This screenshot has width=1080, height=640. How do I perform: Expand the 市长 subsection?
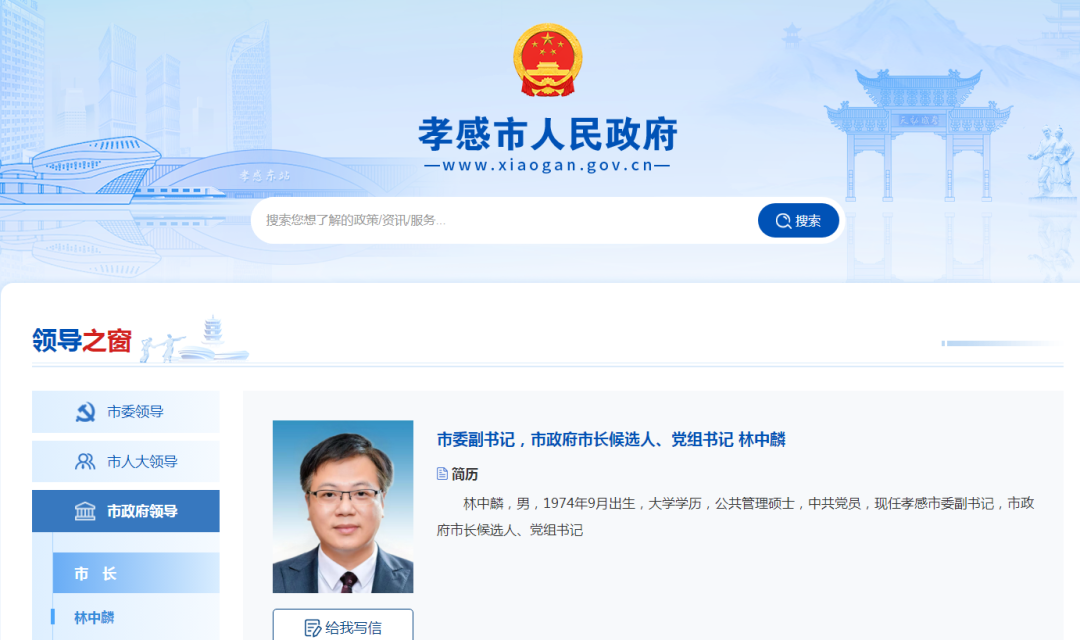tap(136, 573)
